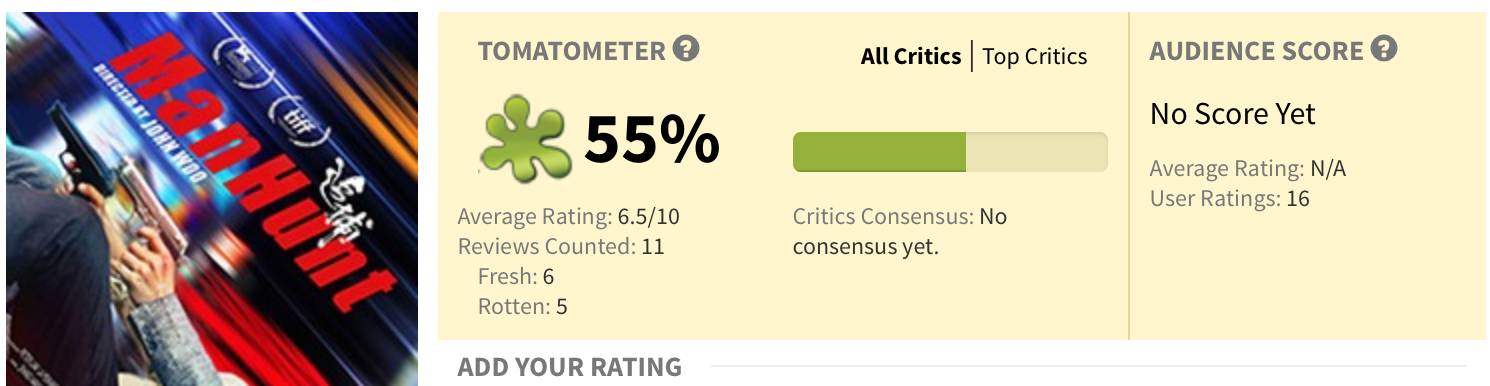Click the audience Average Rating N/A text
1490x386 pixels.
(1248, 168)
